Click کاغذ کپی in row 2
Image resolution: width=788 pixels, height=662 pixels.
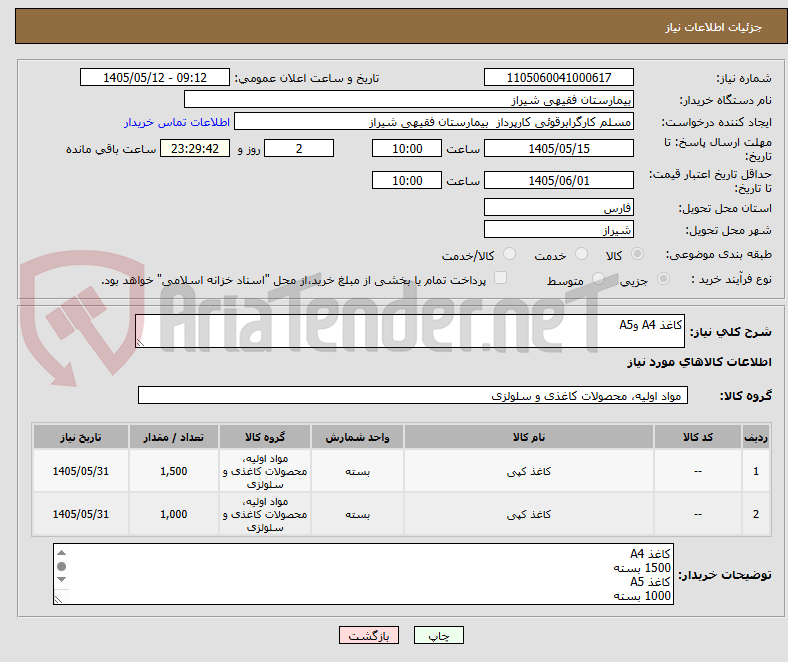click(529, 514)
